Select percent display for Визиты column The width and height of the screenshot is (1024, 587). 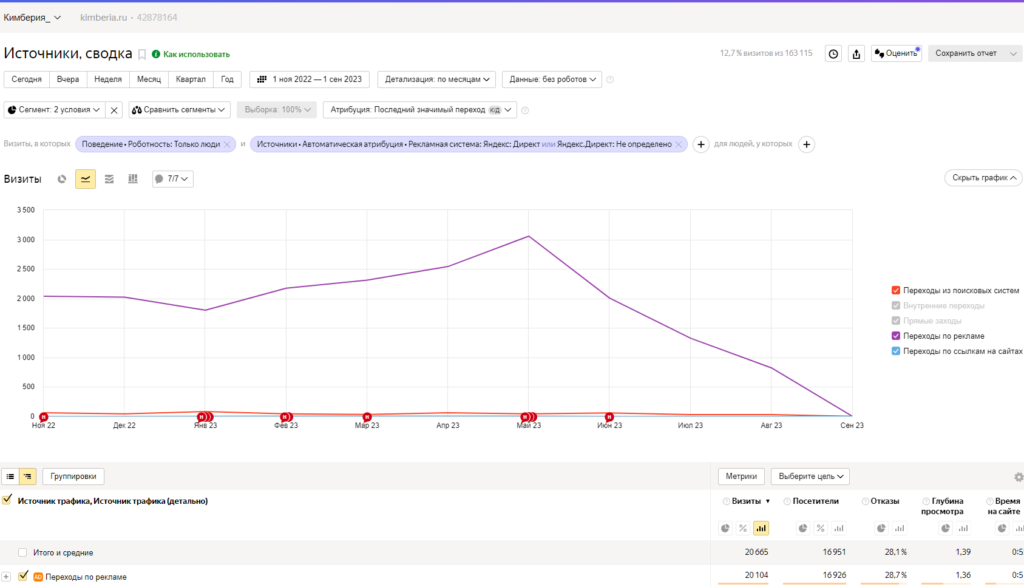click(x=743, y=528)
